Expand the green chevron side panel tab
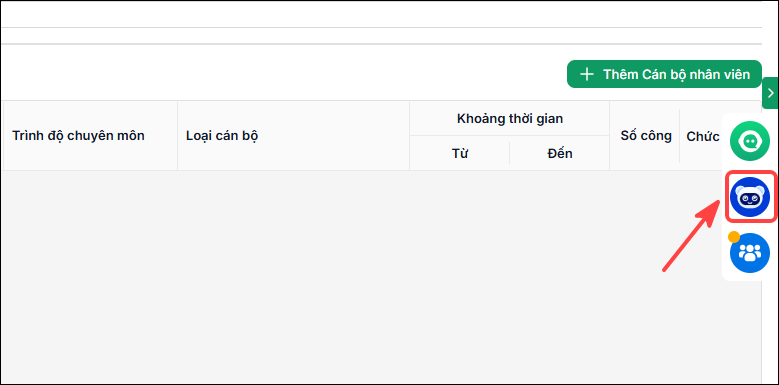 pyautogui.click(x=770, y=93)
